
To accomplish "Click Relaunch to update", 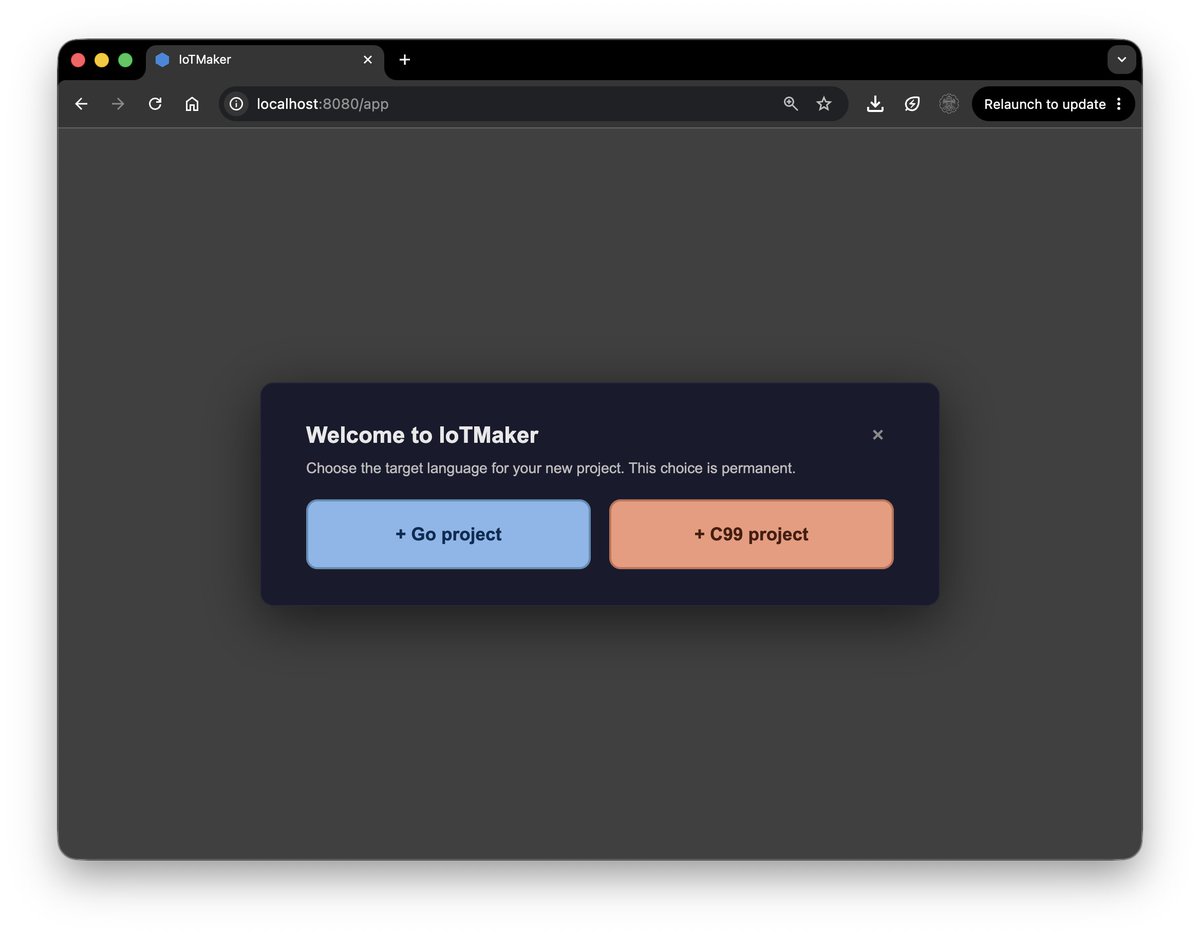I will [1045, 104].
